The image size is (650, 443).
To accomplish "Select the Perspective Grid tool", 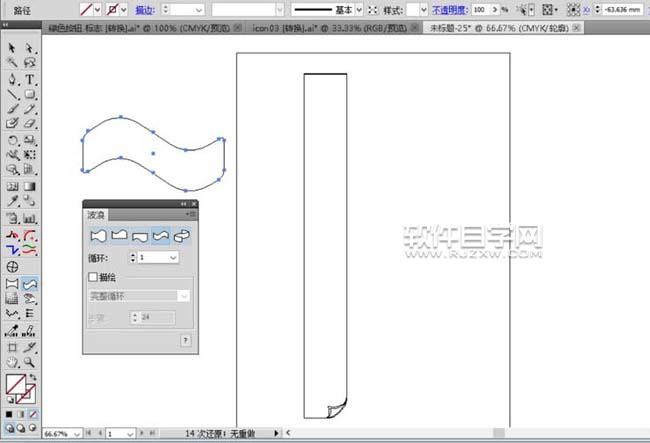I will coord(29,169).
